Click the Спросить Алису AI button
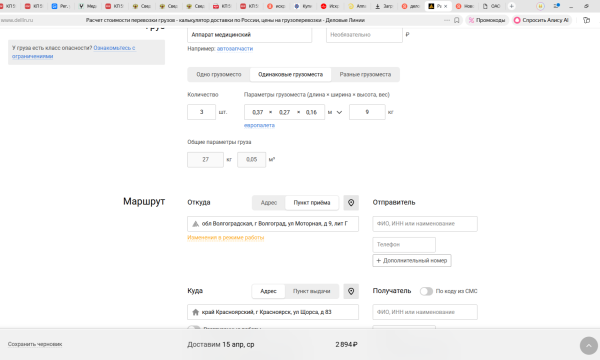 coord(542,20)
